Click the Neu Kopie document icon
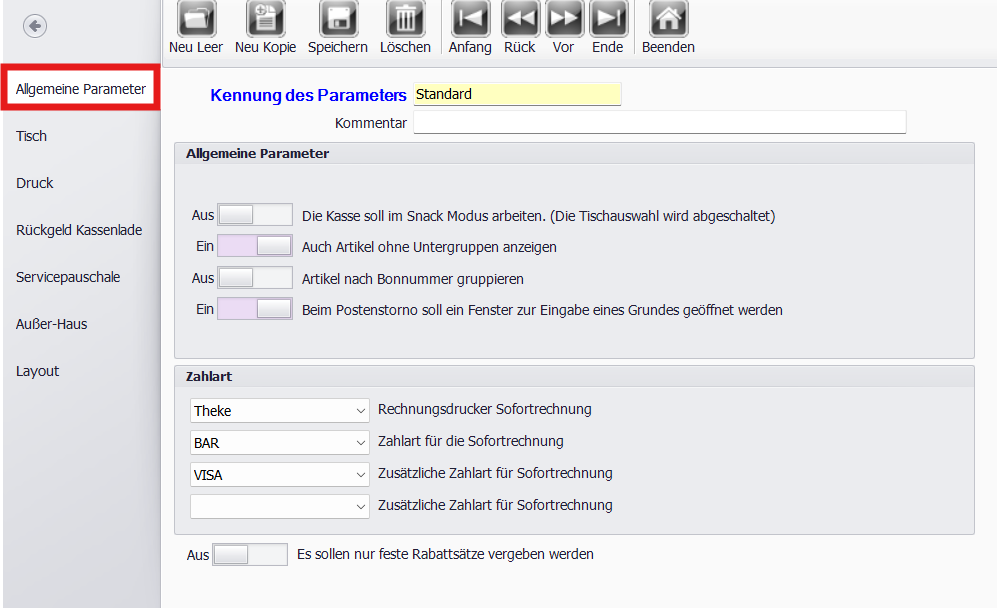 (x=265, y=18)
